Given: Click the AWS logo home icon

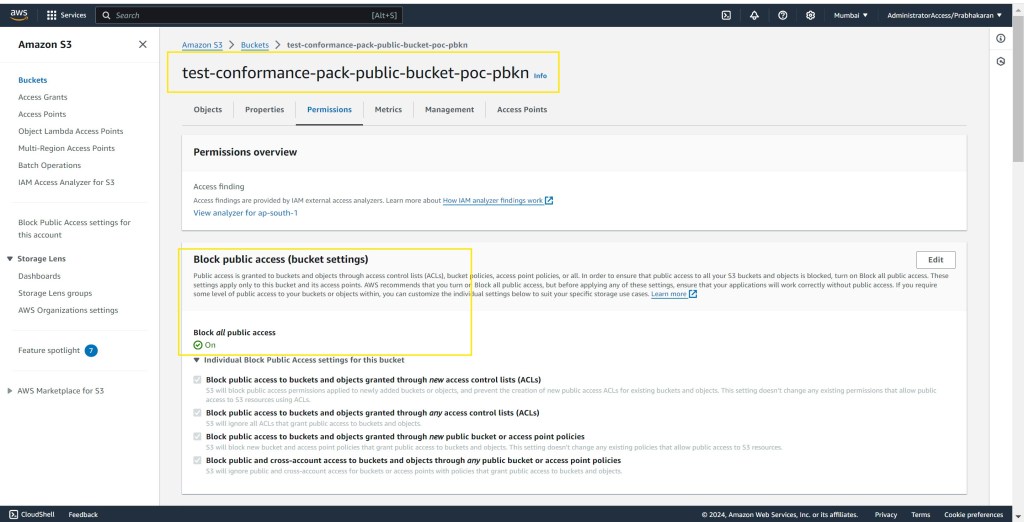Looking at the screenshot, I should (x=19, y=15).
